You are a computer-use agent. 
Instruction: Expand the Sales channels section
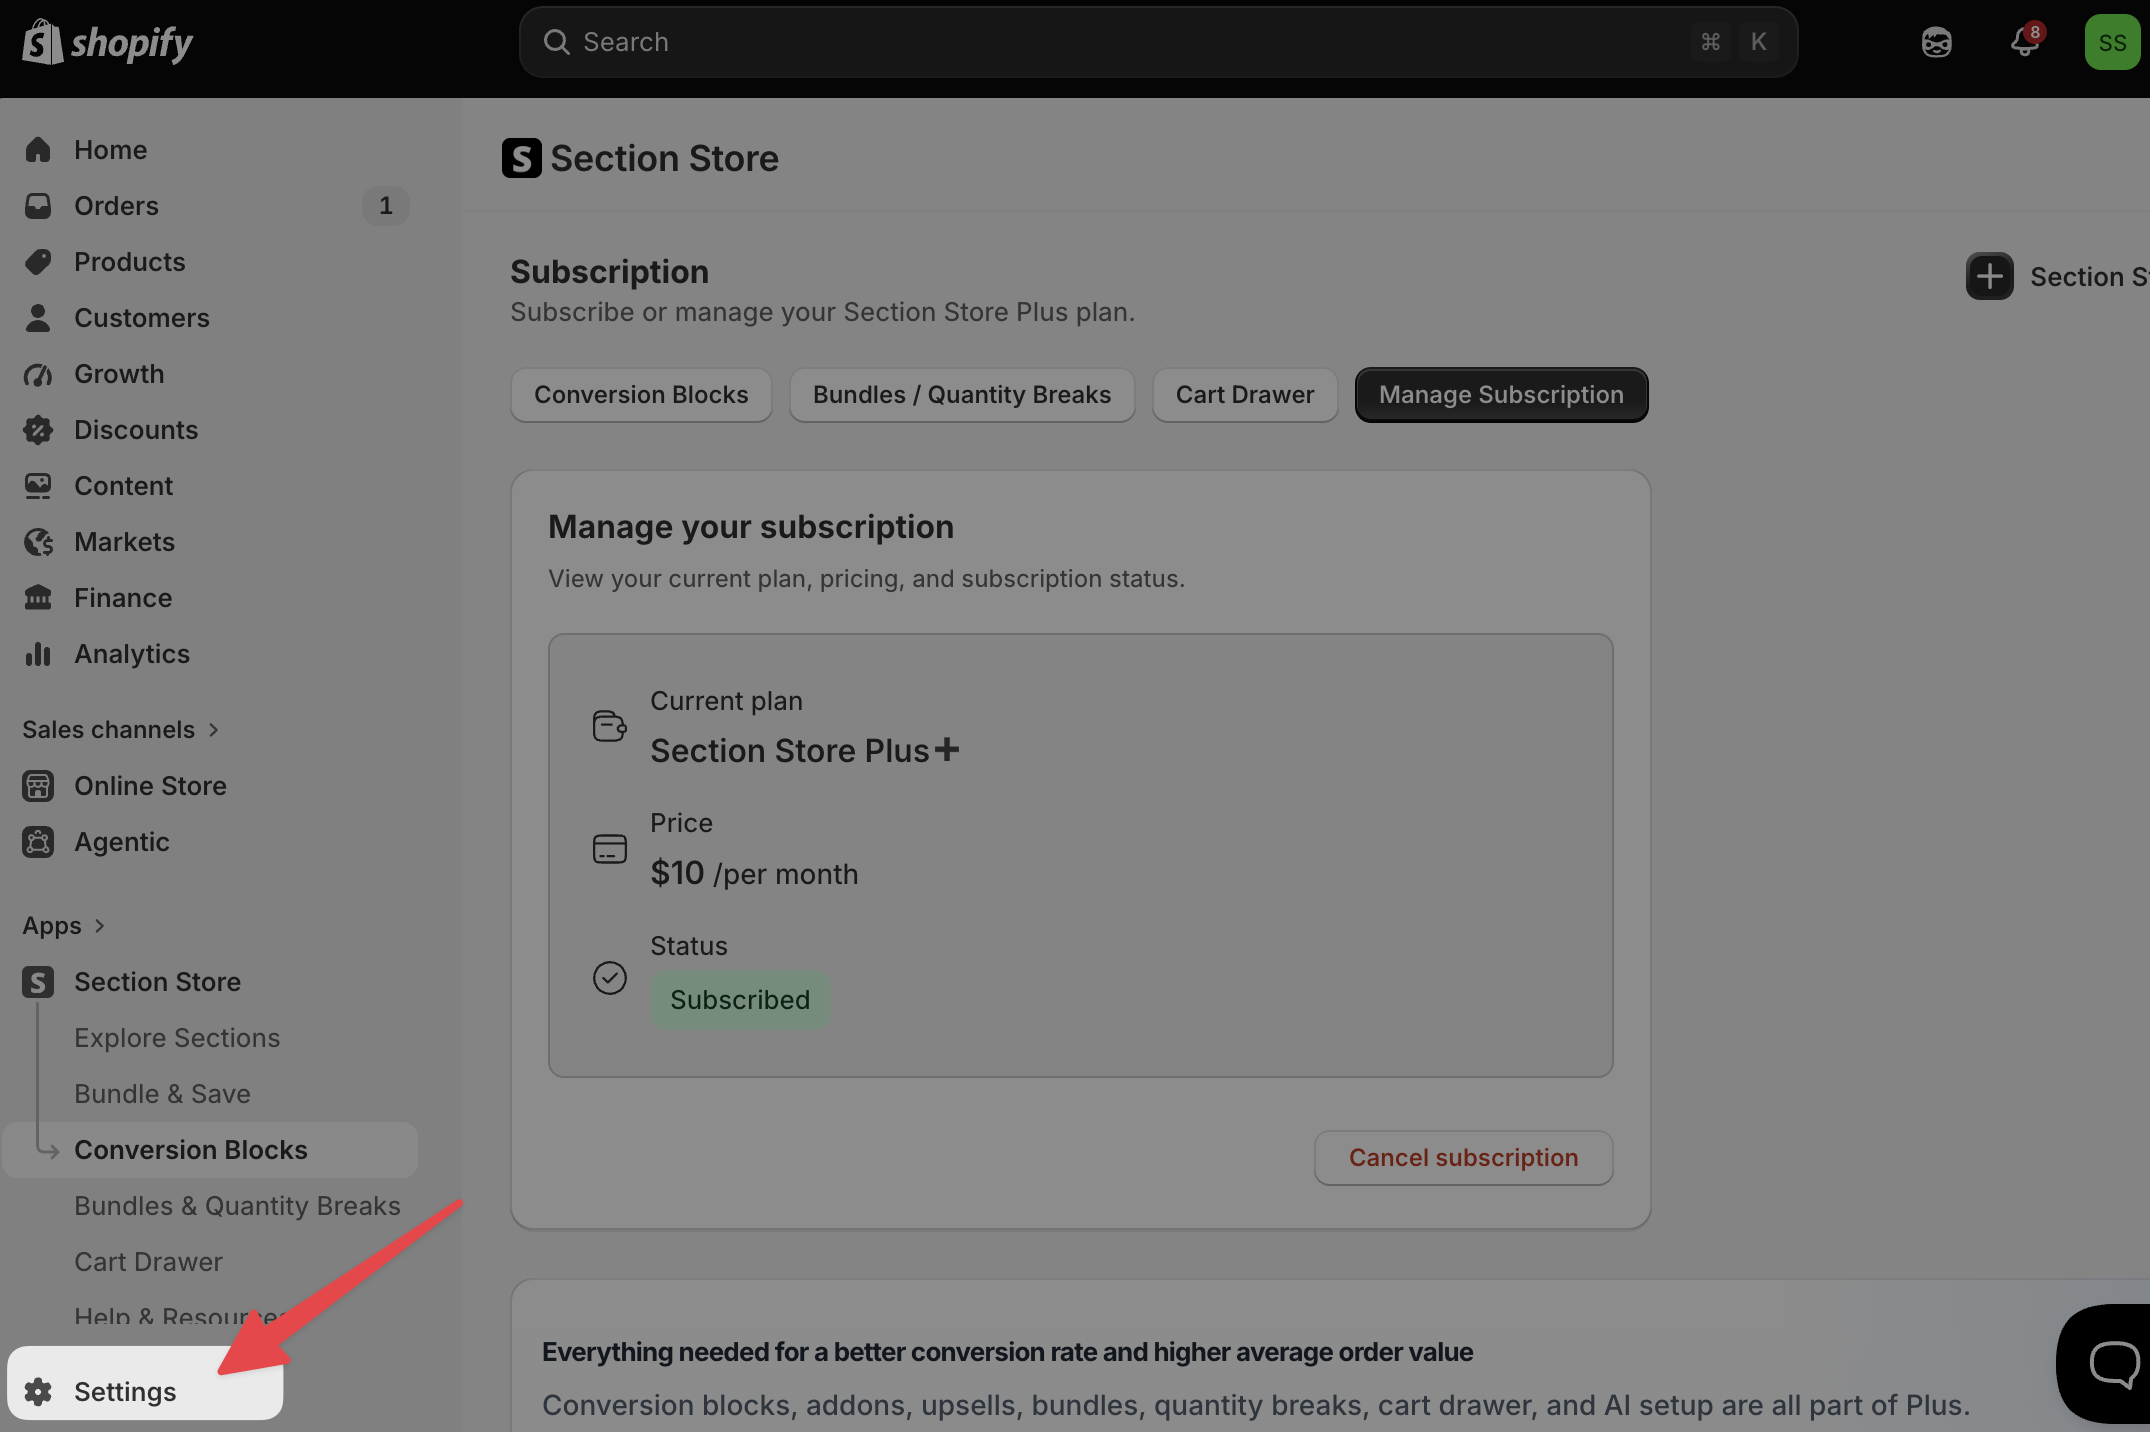click(121, 730)
